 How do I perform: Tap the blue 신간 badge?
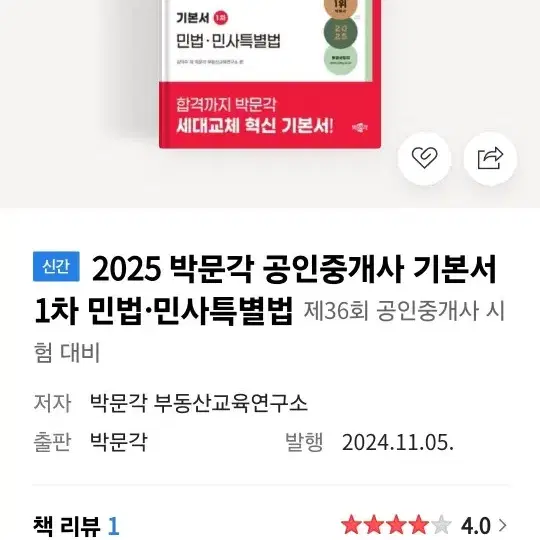pyautogui.click(x=56, y=267)
